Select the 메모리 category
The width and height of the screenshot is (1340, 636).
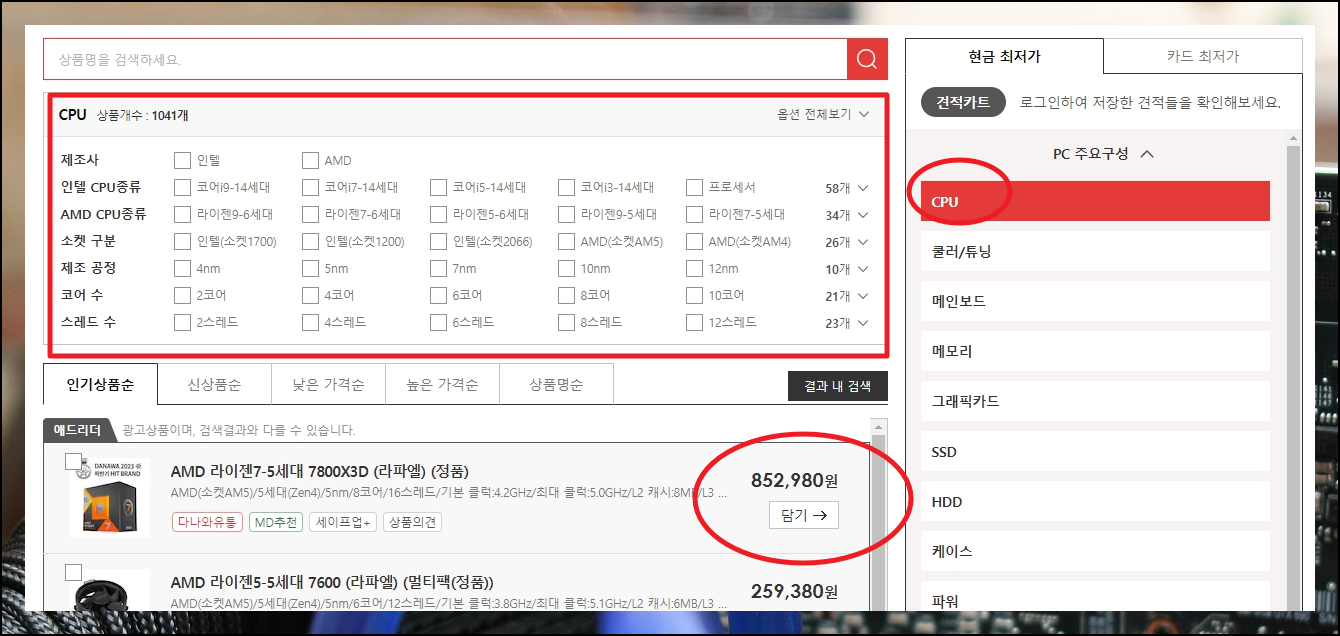coord(1095,351)
